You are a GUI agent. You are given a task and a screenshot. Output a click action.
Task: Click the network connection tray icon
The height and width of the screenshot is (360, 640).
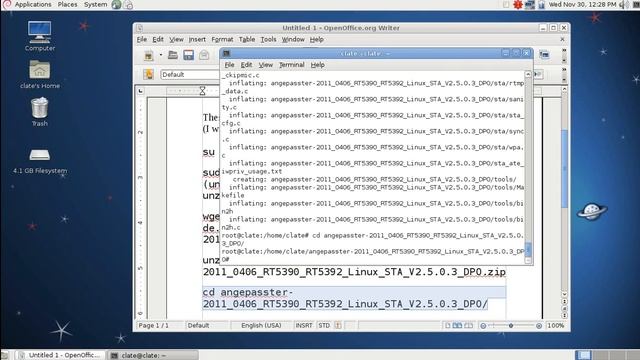point(529,4)
